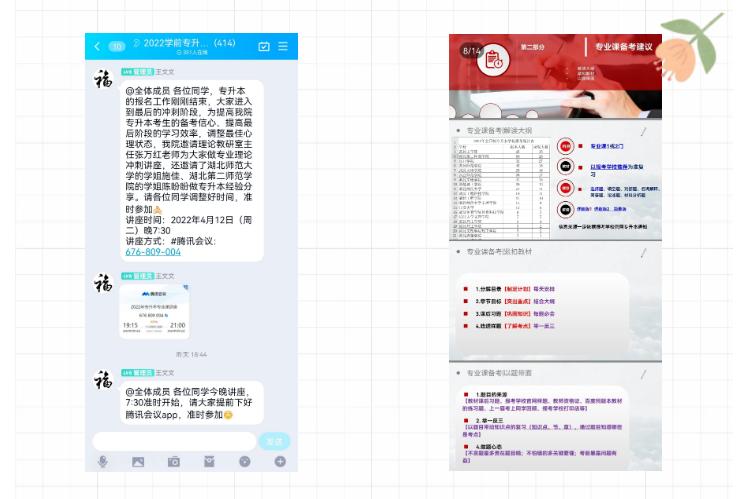The image size is (746, 499).
Task: Tap the unread count badge 10
Action: pyautogui.click(x=116, y=46)
